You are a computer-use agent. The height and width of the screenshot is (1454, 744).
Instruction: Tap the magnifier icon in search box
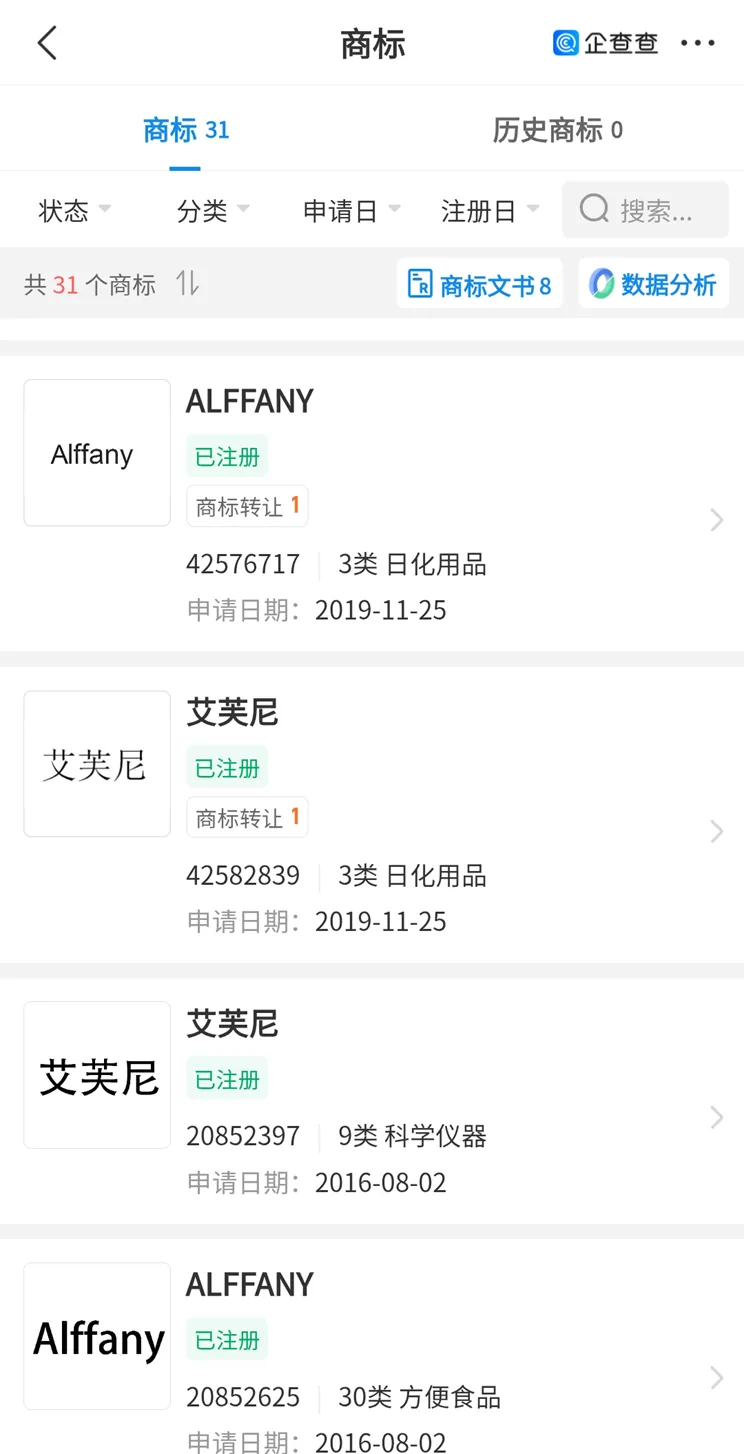coord(595,209)
